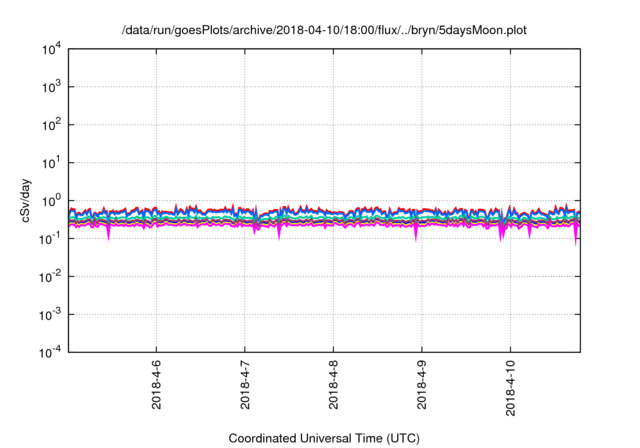This screenshot has width=640, height=448.
Task: Click the 10^4 y-axis tick label
Action: (x=50, y=49)
